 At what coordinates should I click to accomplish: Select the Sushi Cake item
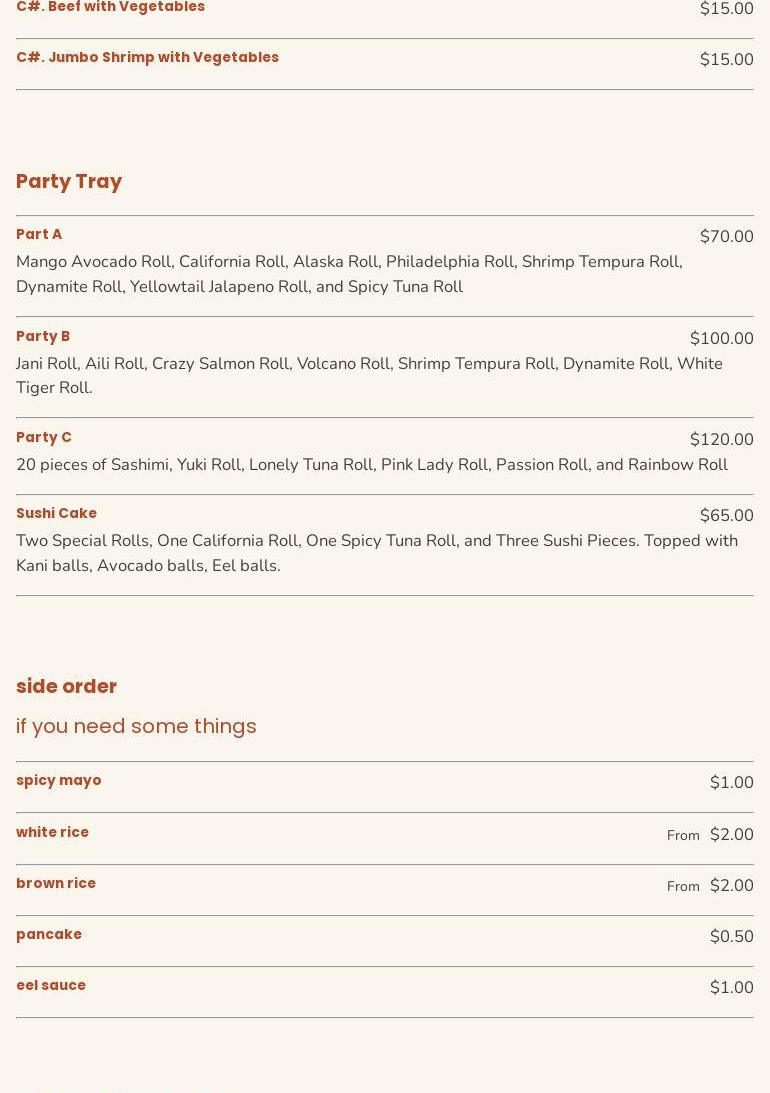[x=56, y=513]
